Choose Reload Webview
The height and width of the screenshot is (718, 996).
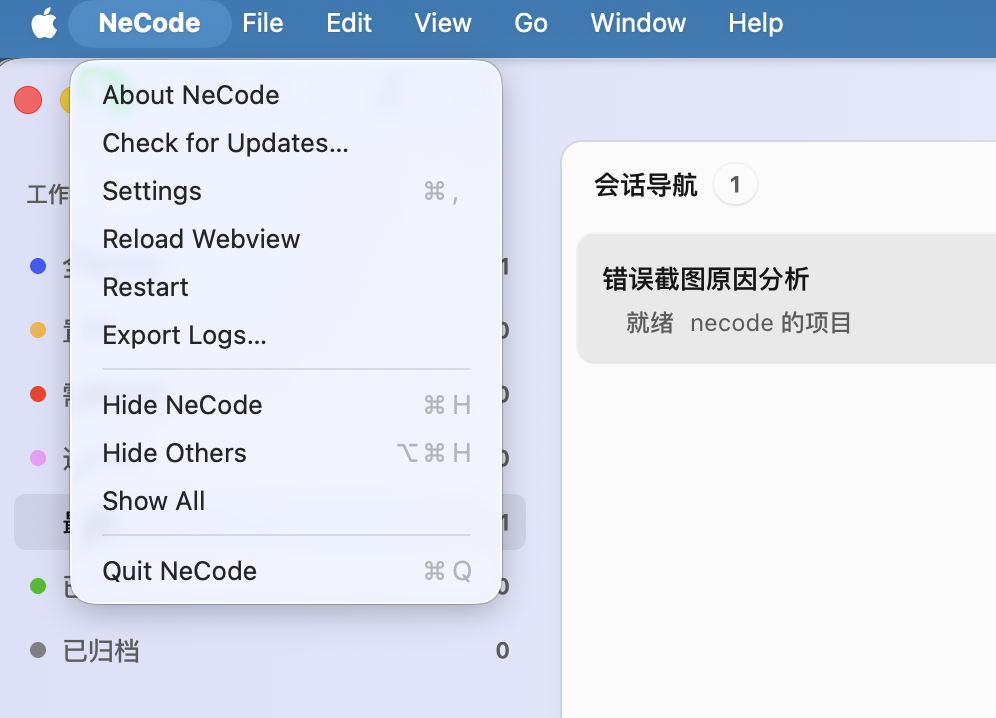point(286,239)
